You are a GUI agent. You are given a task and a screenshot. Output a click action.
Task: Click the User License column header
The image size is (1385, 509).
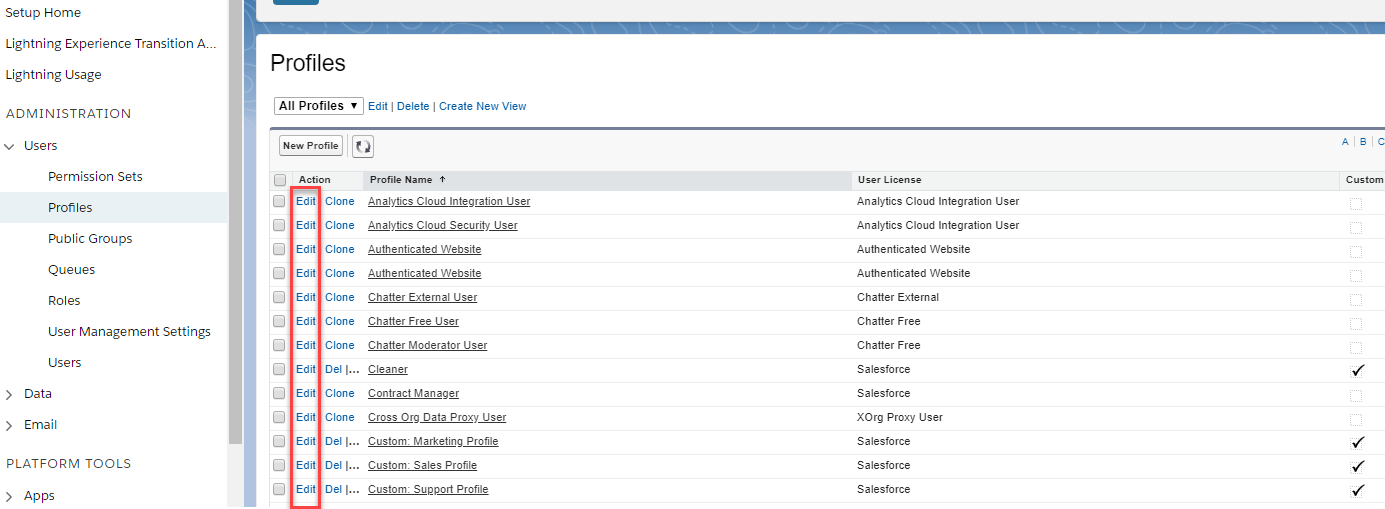click(x=1095, y=180)
